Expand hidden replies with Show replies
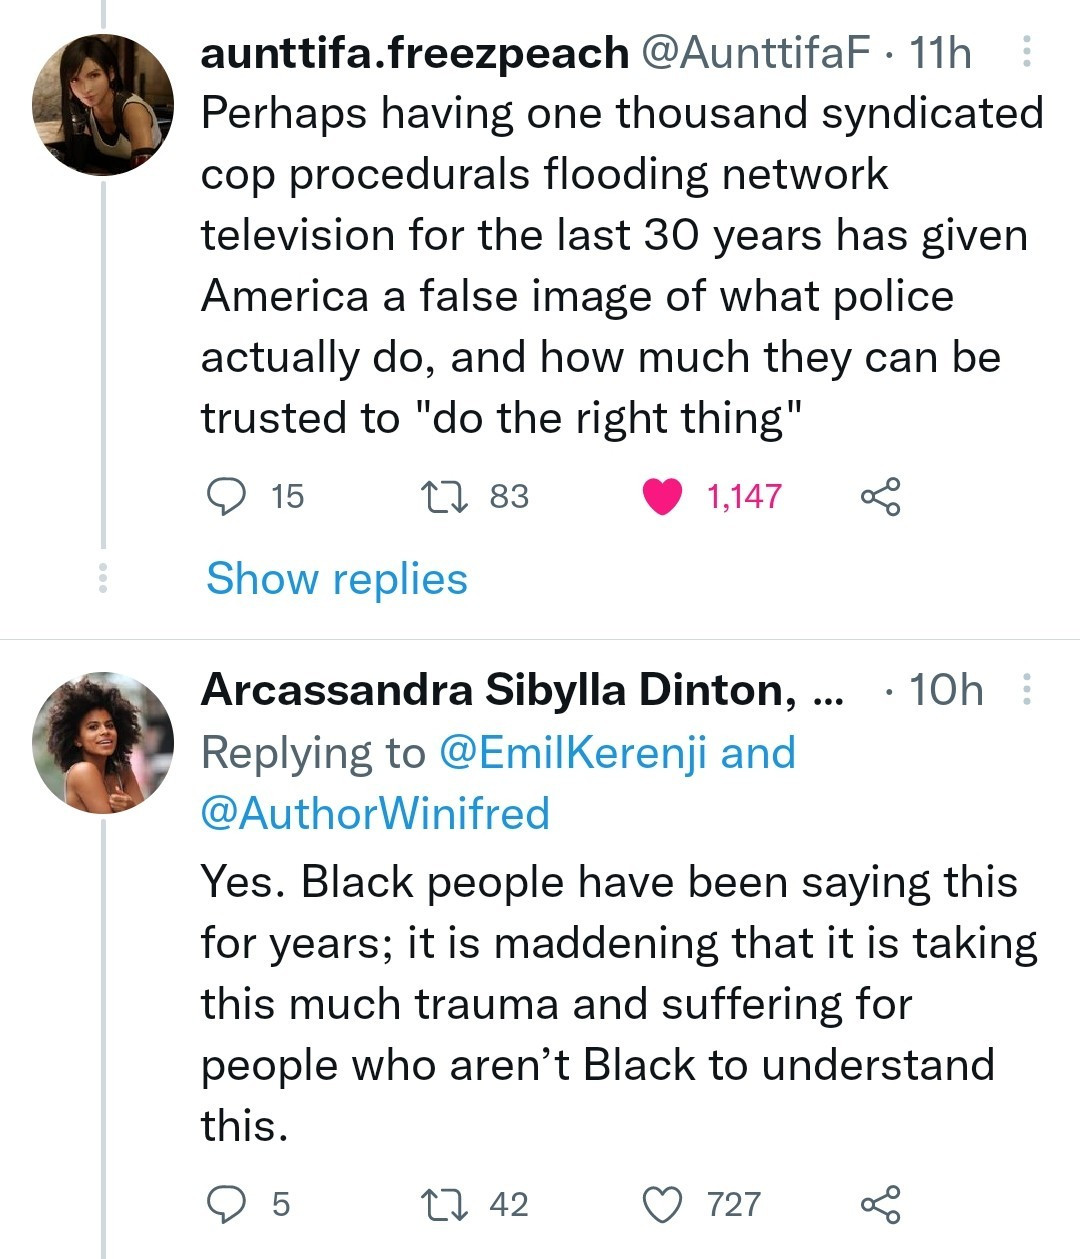 pos(336,579)
